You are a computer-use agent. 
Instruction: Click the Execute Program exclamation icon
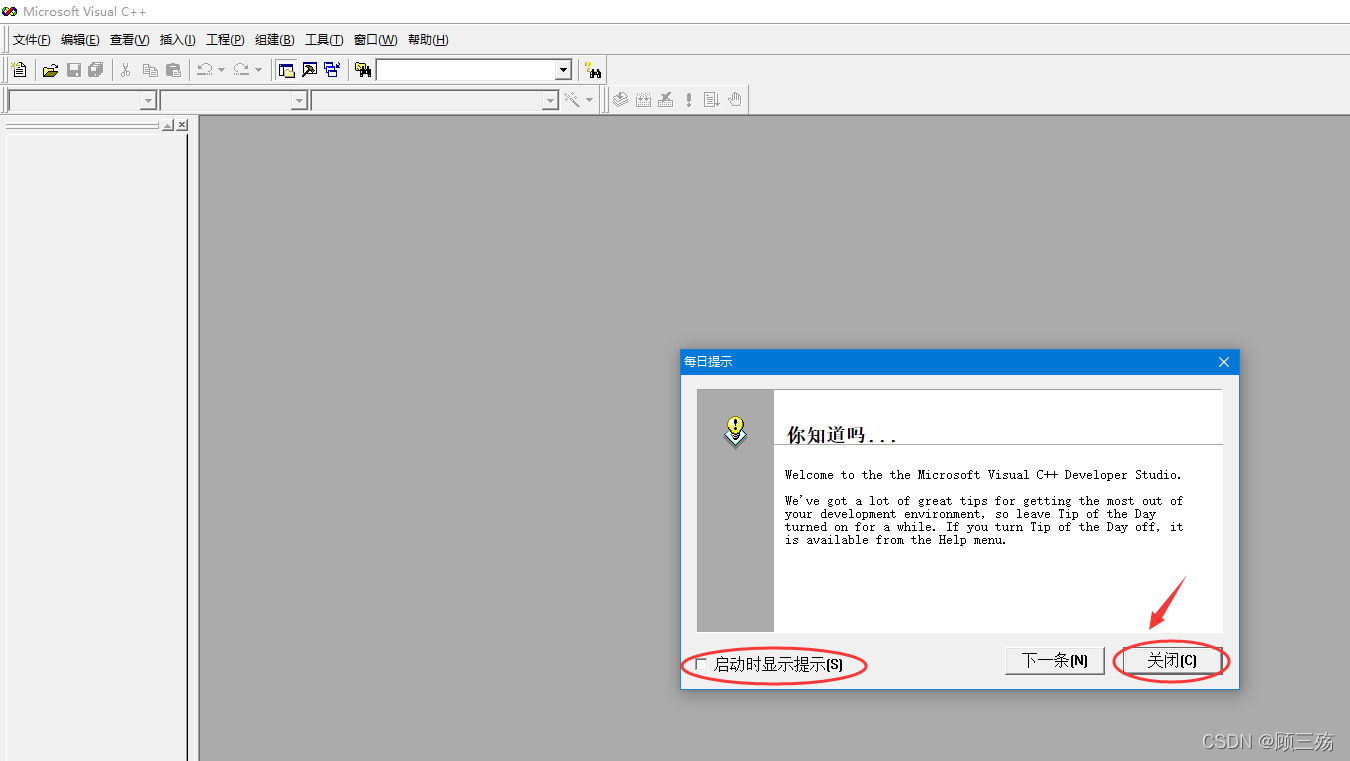click(x=689, y=100)
